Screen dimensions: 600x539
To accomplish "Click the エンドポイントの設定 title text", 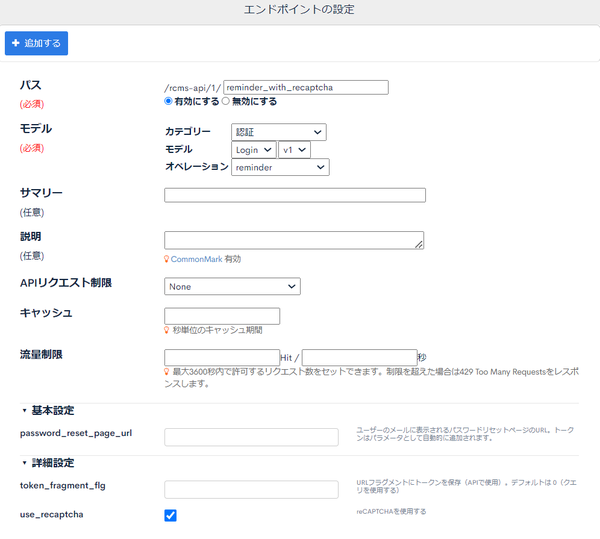I will tap(299, 10).
